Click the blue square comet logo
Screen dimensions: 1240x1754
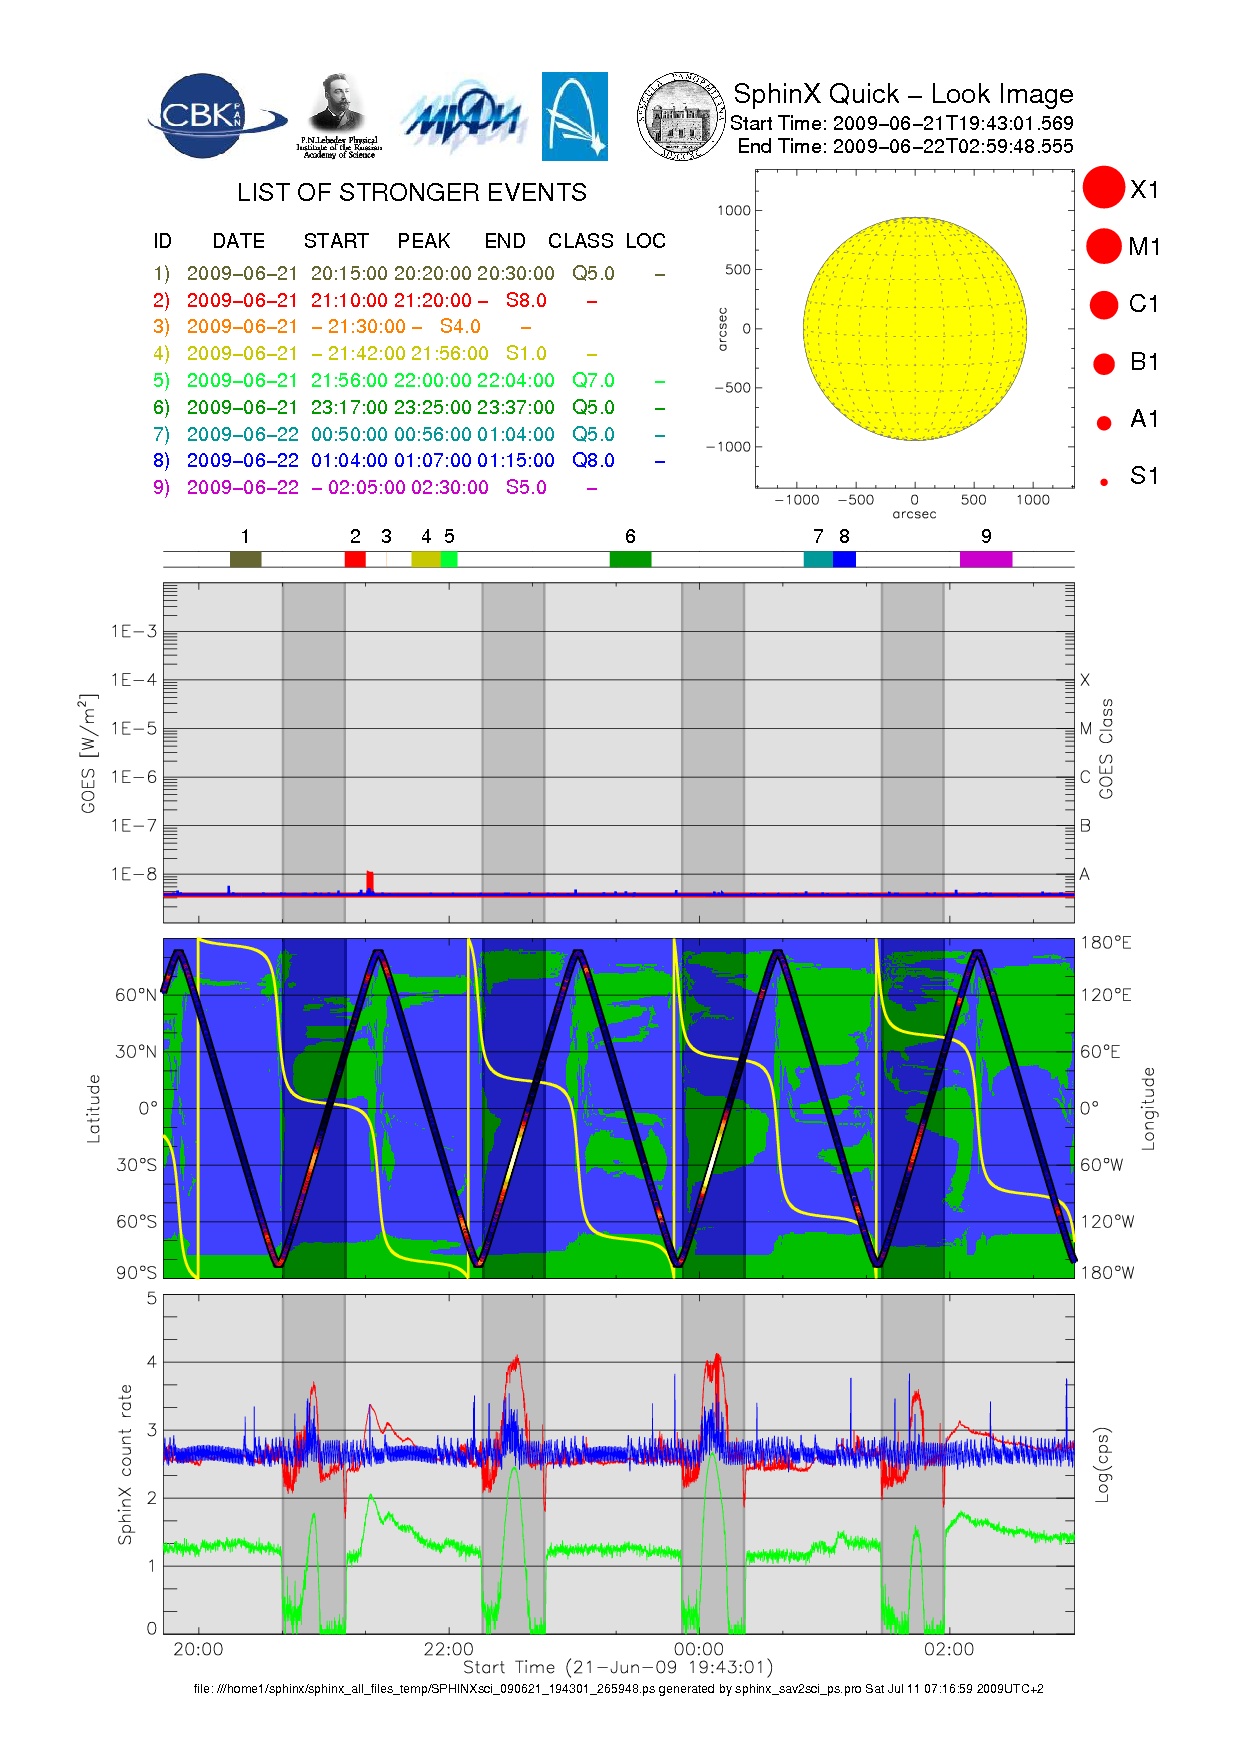[x=574, y=116]
